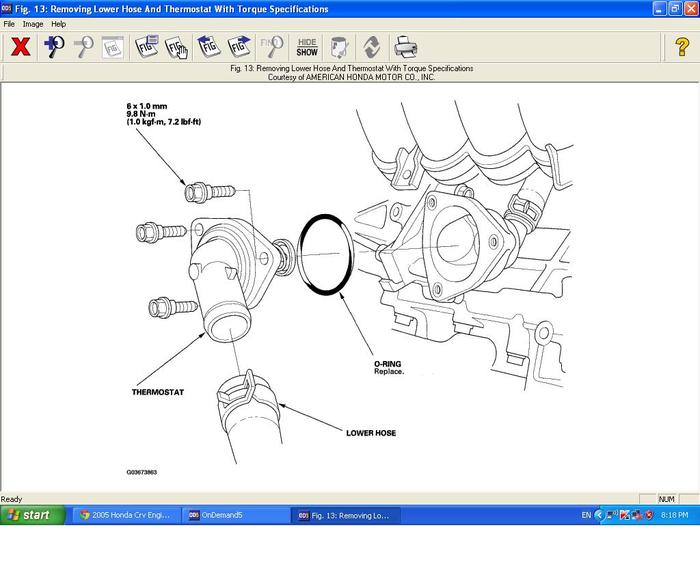Image resolution: width=700 pixels, height=571 pixels.
Task: Toggle the HIDE/SHOW button
Action: pos(307,47)
